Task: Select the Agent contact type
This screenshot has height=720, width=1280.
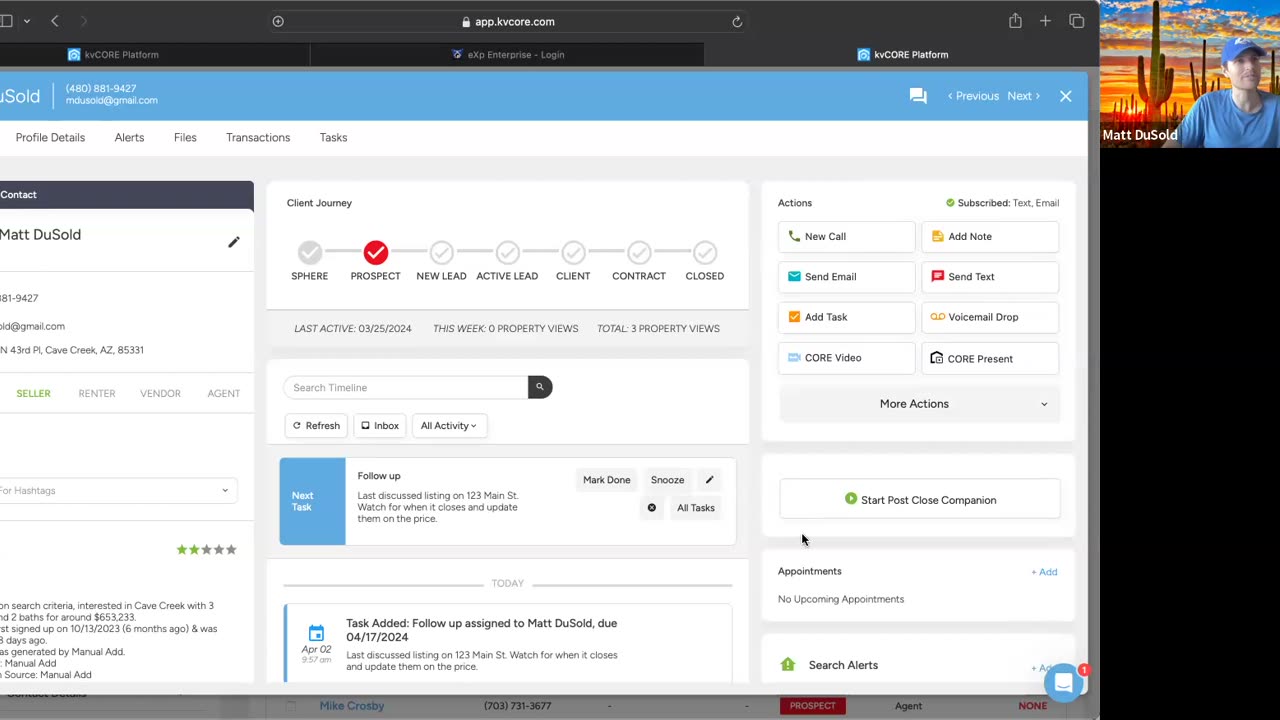Action: (x=224, y=394)
